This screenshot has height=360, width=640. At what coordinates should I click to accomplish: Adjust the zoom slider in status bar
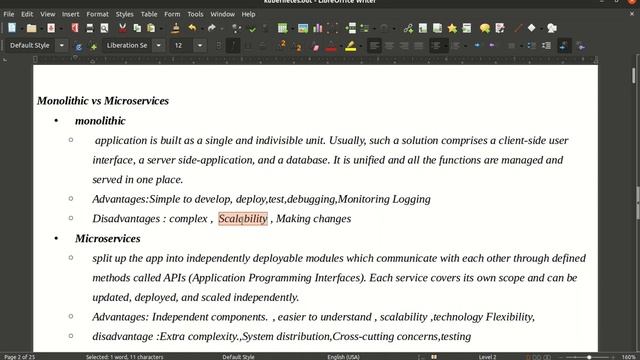tap(588, 357)
